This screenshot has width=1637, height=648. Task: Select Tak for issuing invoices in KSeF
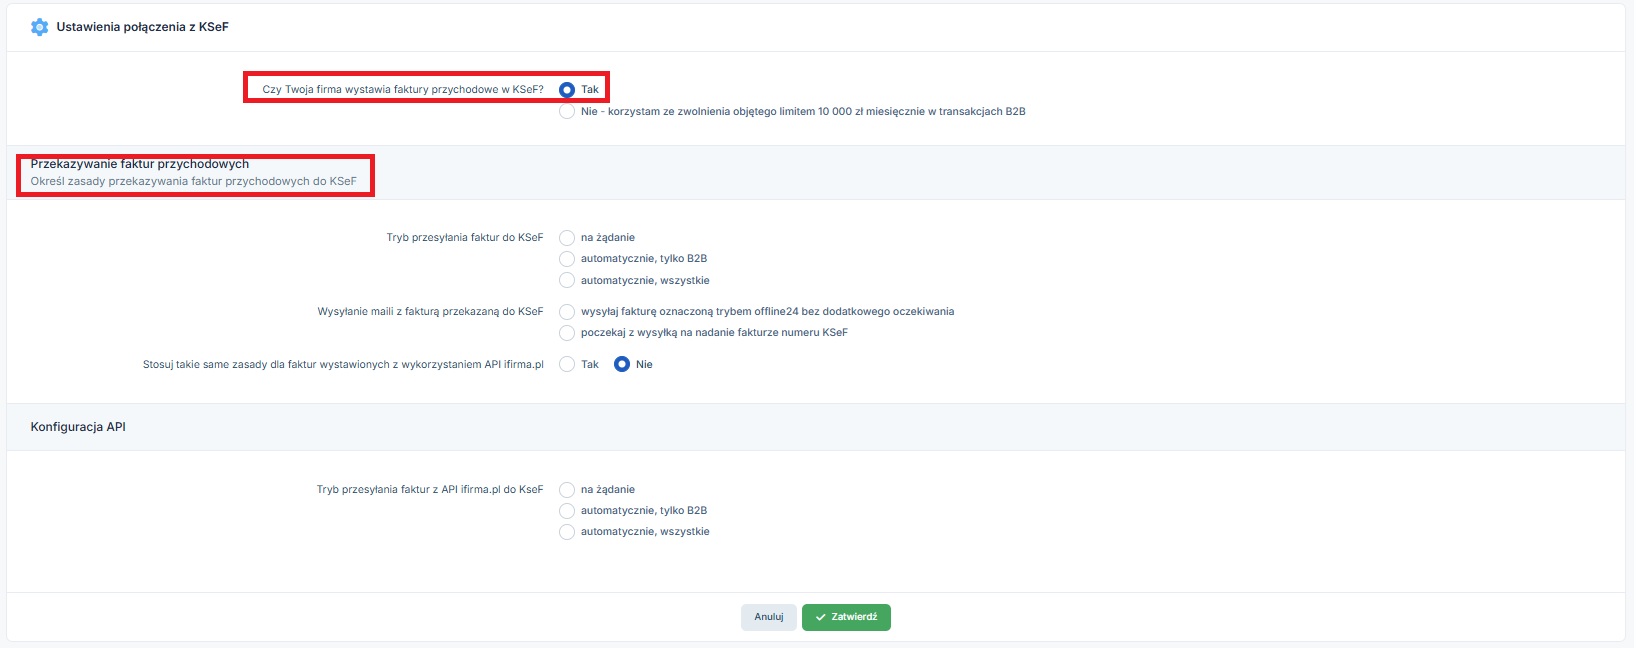[x=567, y=90]
